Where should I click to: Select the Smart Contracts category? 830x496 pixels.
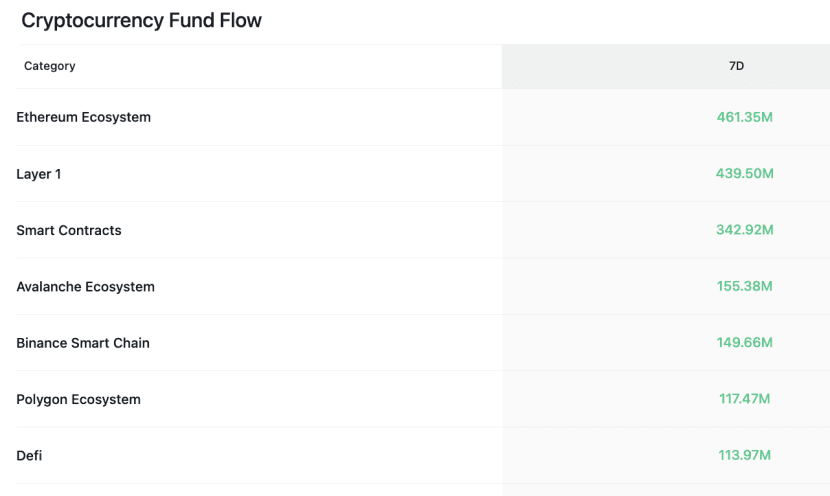point(68,230)
